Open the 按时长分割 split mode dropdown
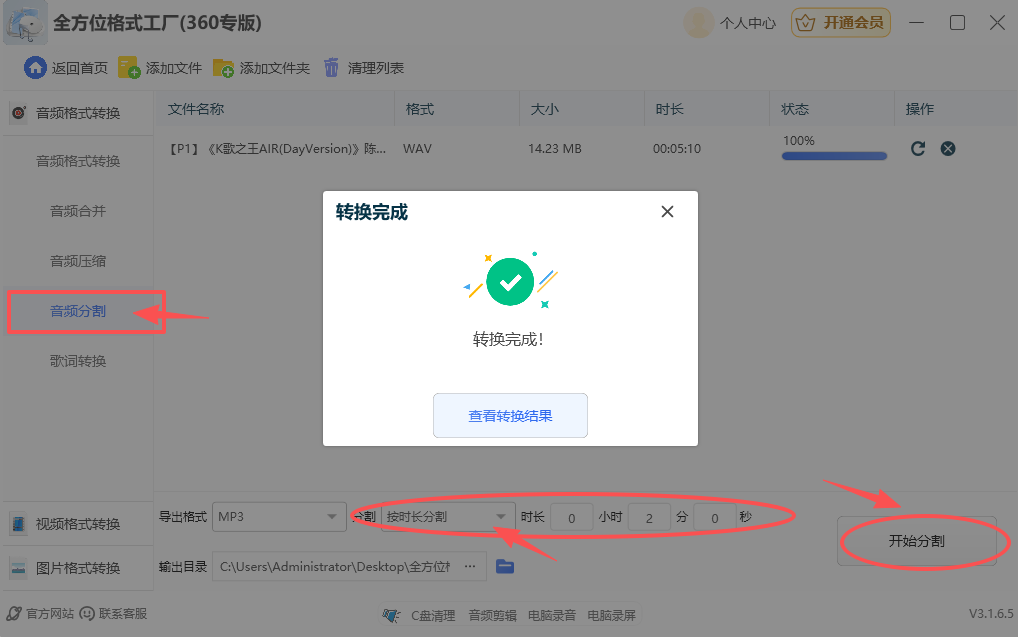 (x=447, y=516)
